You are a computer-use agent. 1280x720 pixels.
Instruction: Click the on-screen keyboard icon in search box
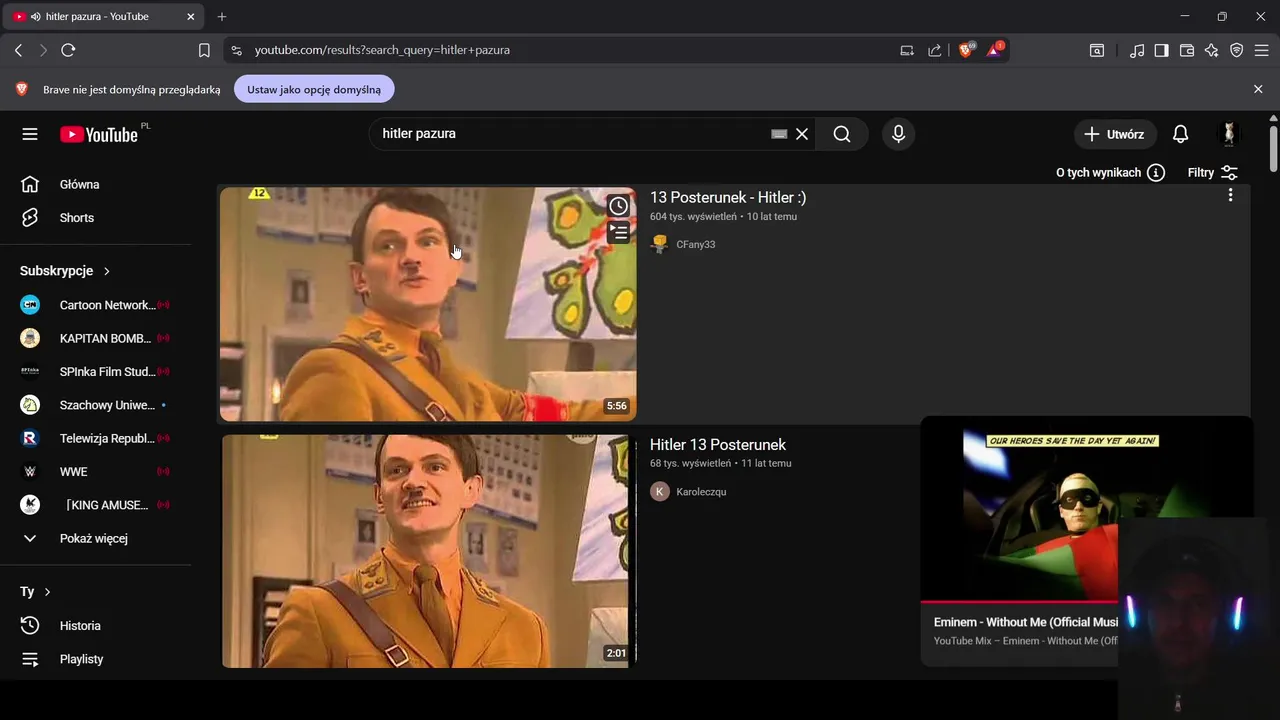coord(779,134)
